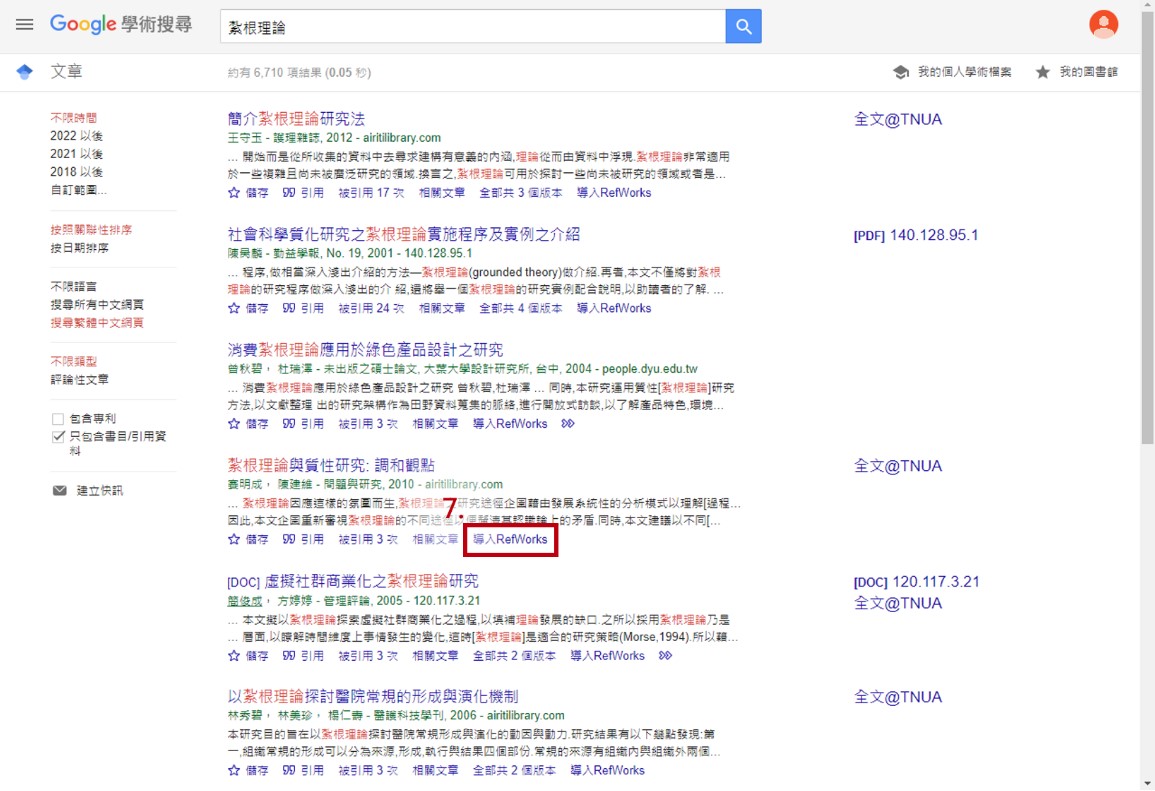Open My Profile graduation cap icon (我的個人學術檔案)

[901, 72]
